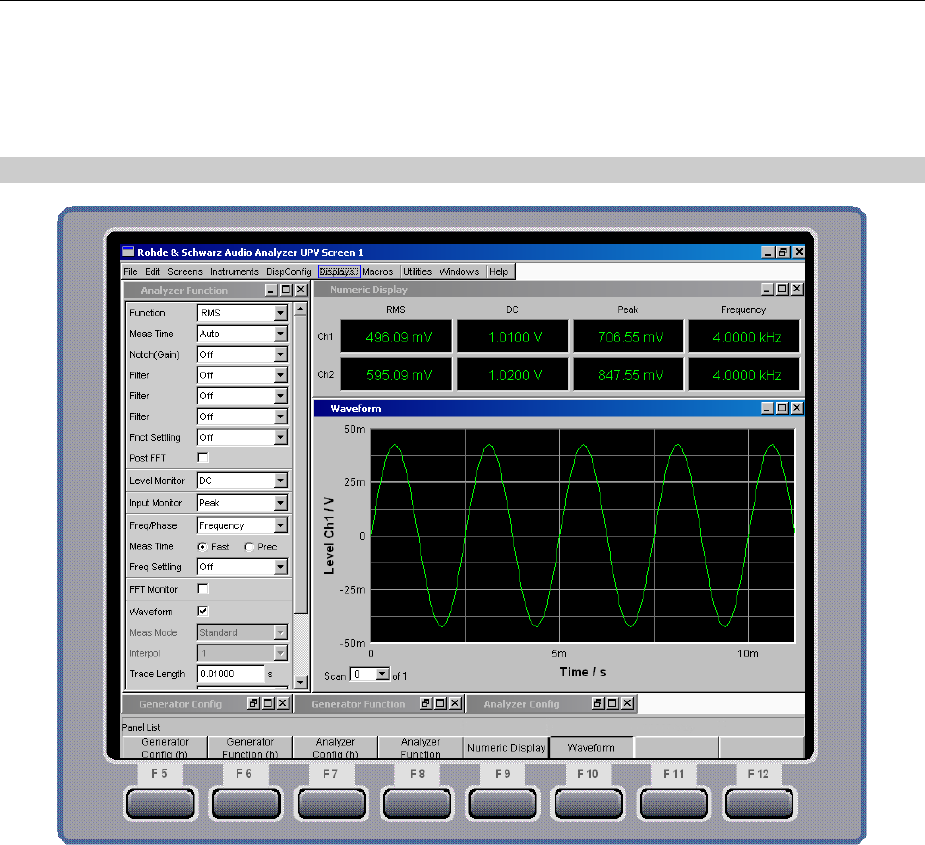
Task: Expand the Function RMS dropdown
Action: point(281,313)
